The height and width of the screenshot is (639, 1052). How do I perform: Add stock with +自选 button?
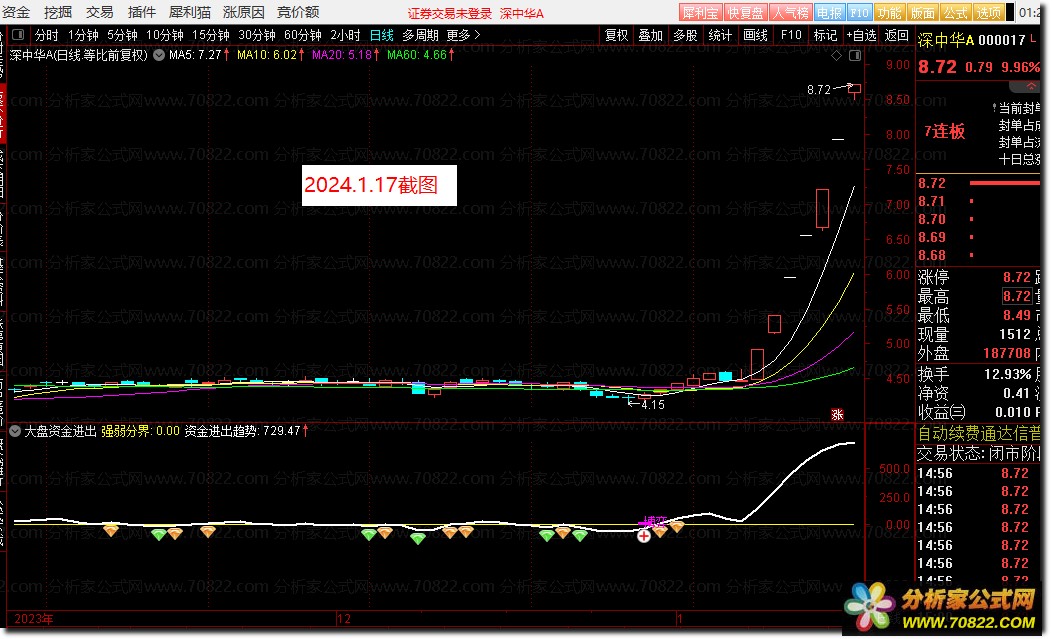coord(861,35)
